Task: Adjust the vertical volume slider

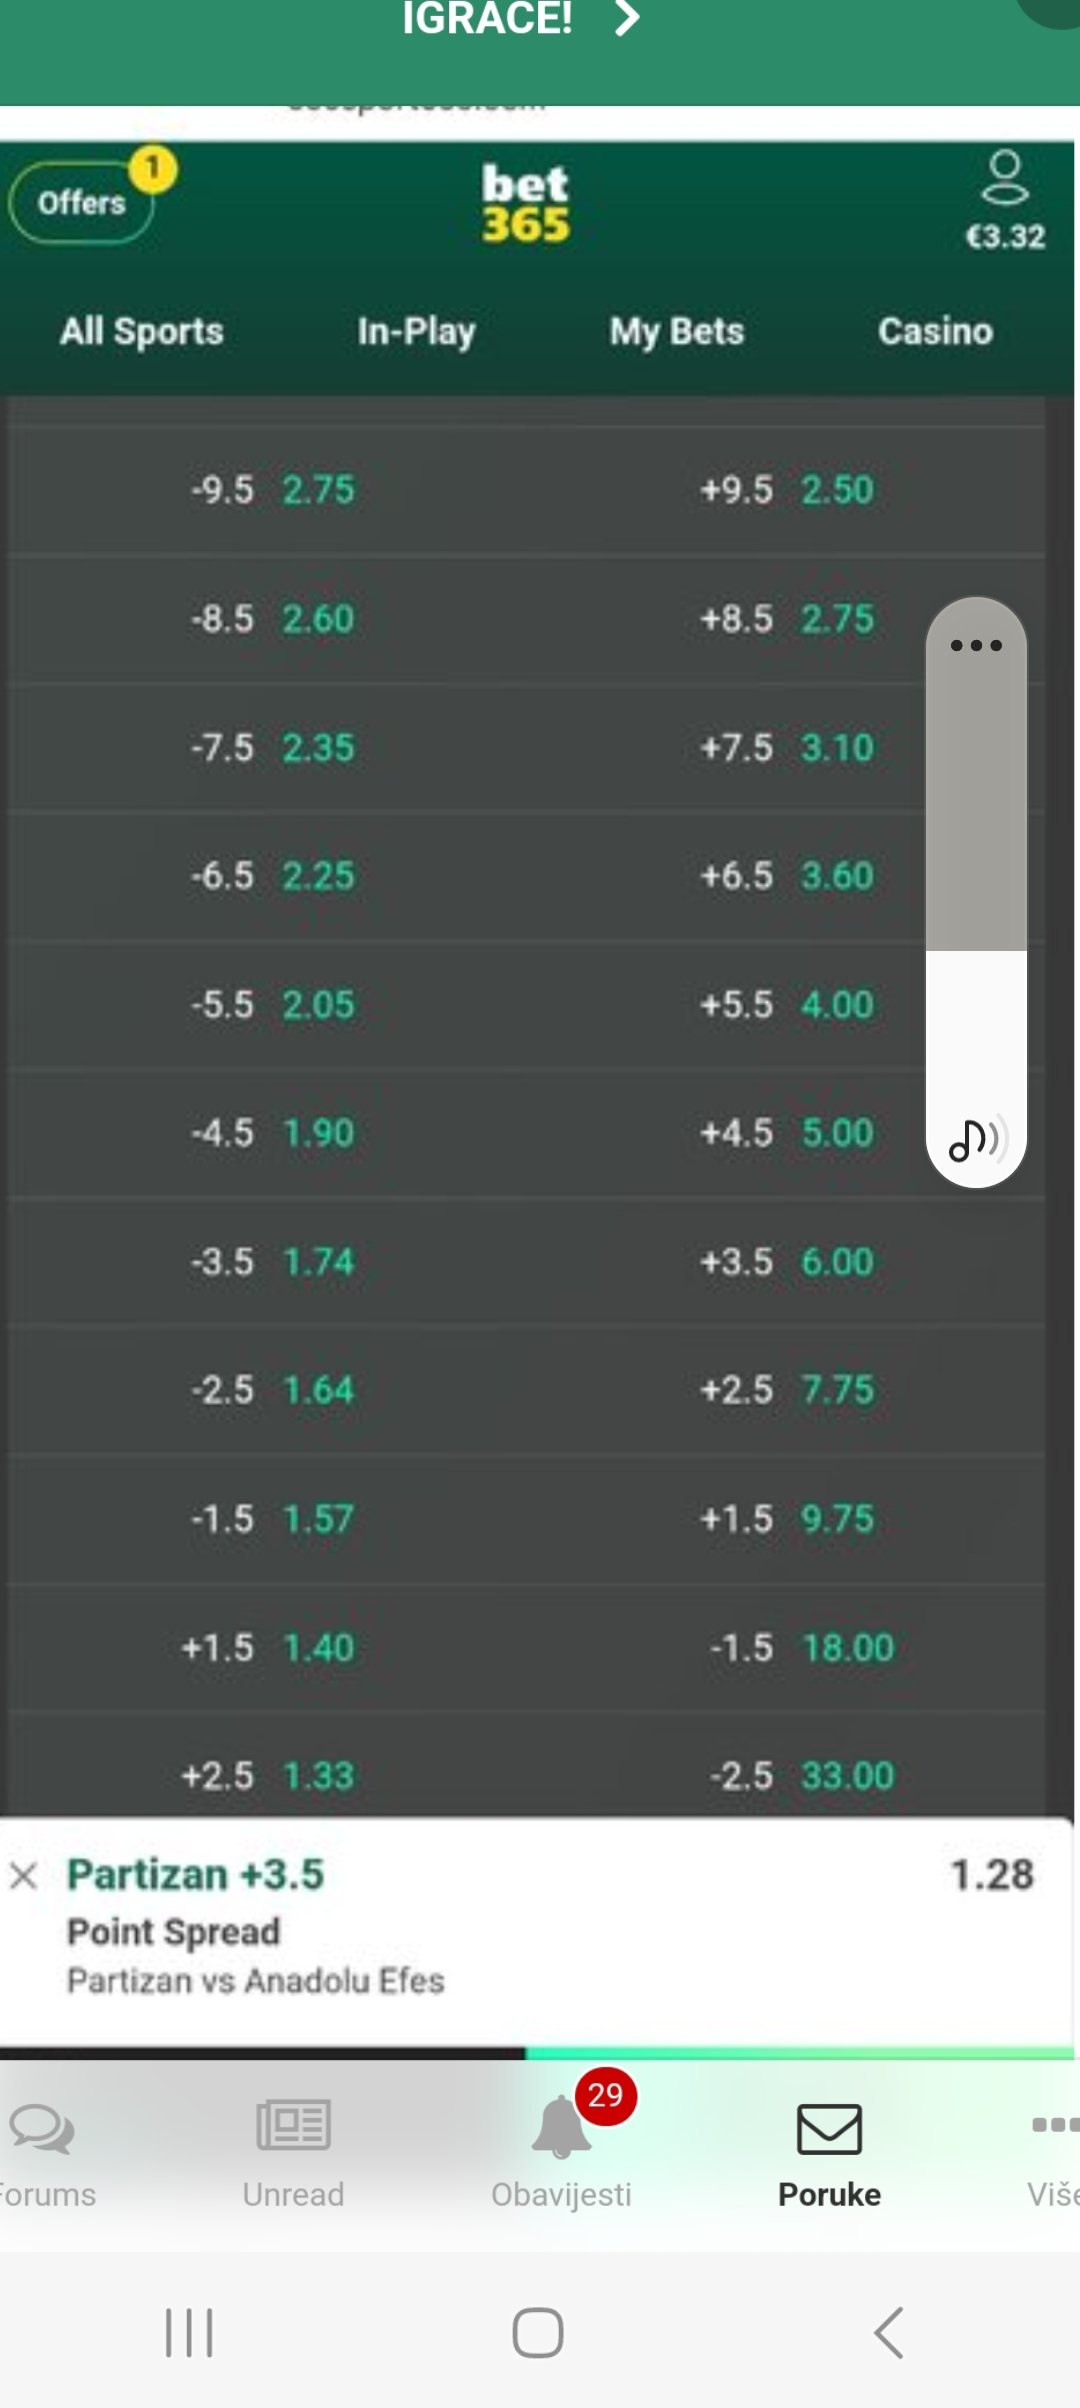Action: point(976,950)
